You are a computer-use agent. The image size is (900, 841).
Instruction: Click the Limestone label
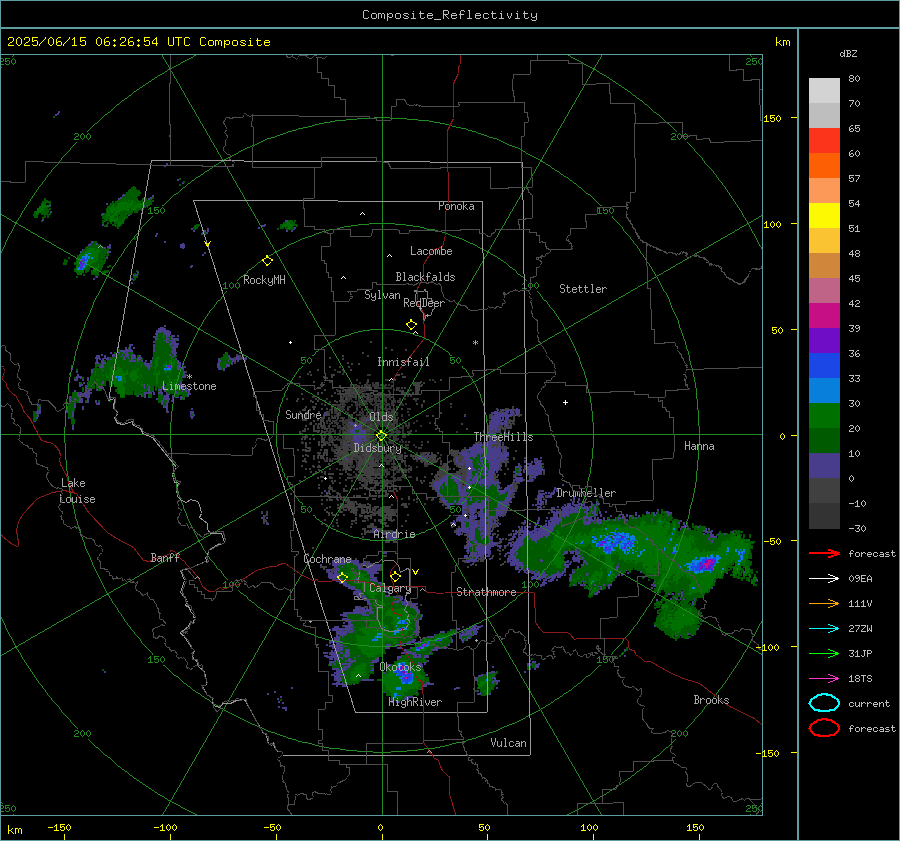point(189,386)
